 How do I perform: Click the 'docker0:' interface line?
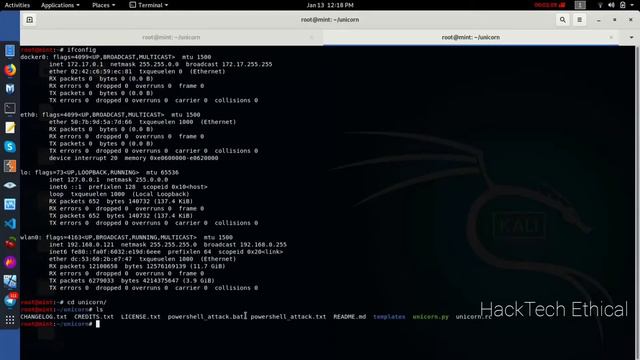click(x=116, y=57)
